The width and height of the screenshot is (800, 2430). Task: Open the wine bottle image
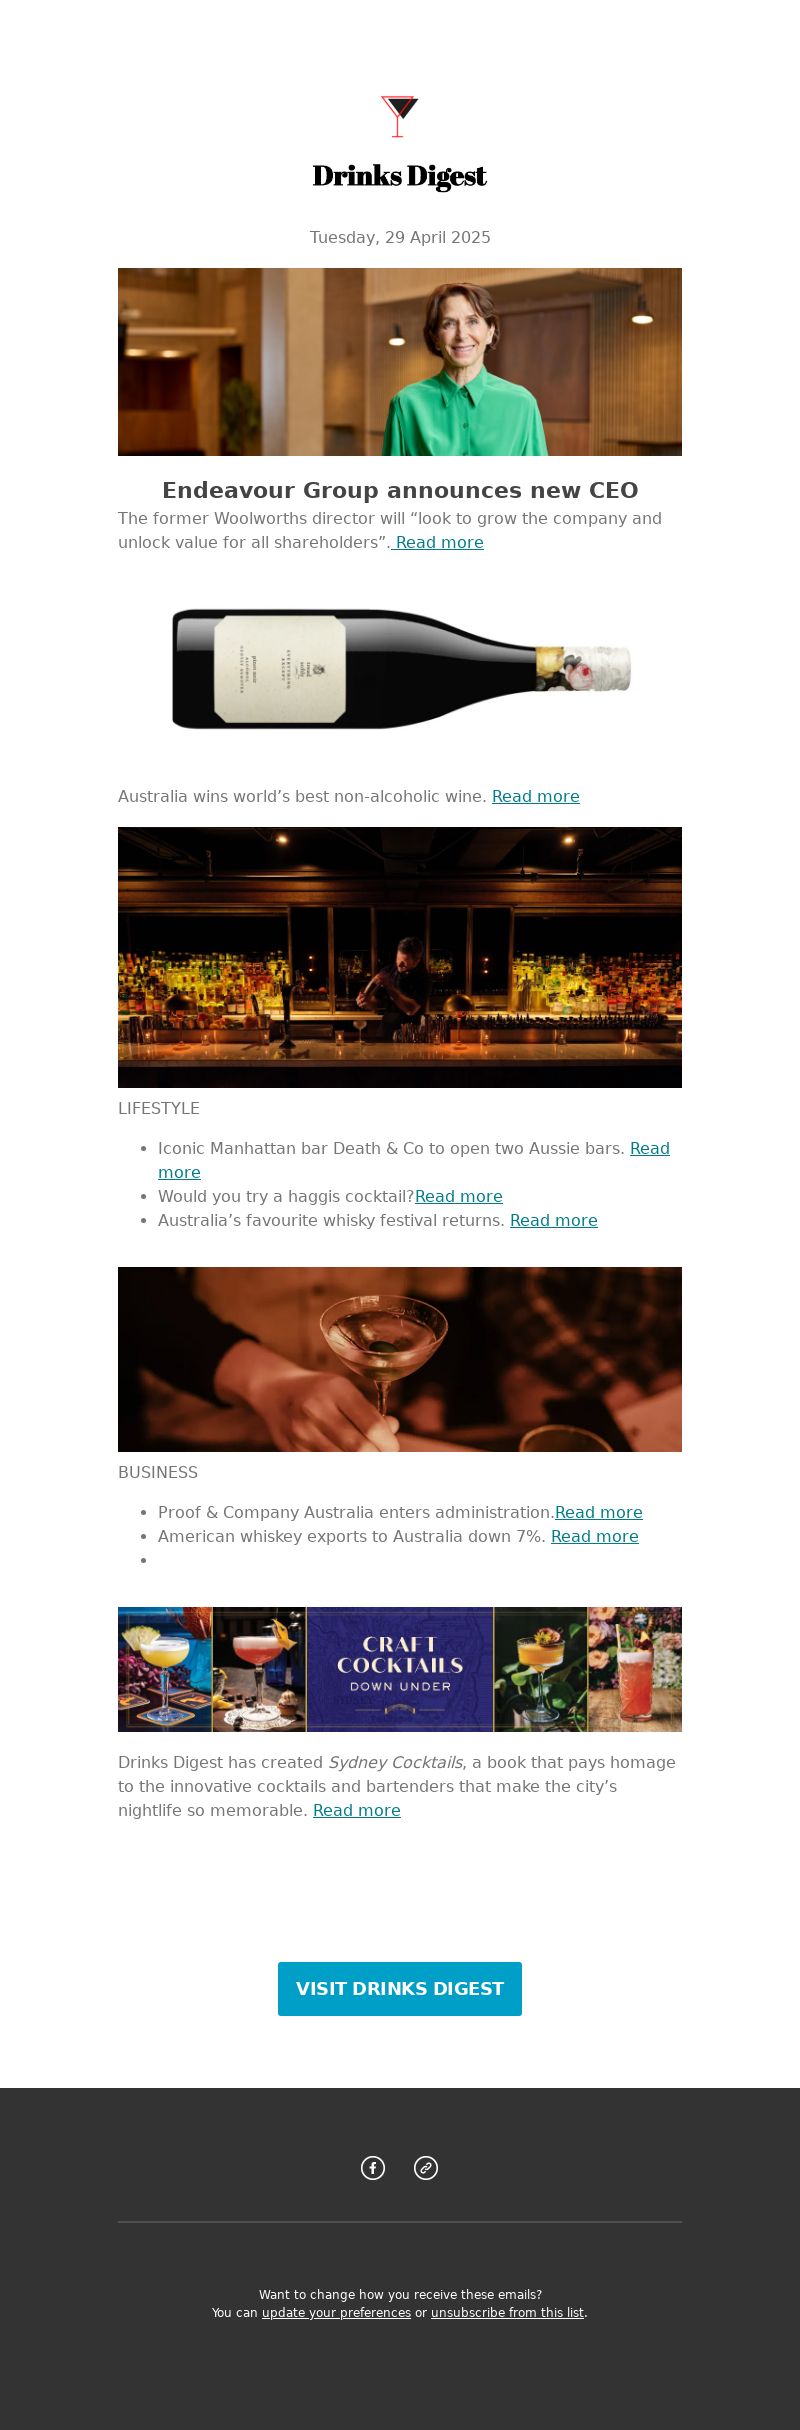click(x=400, y=668)
